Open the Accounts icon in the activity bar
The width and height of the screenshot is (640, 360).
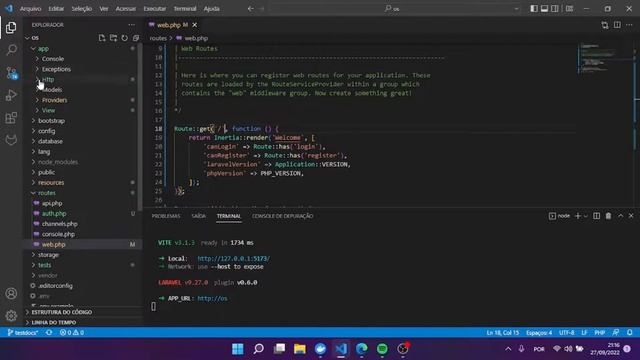click(x=11, y=293)
